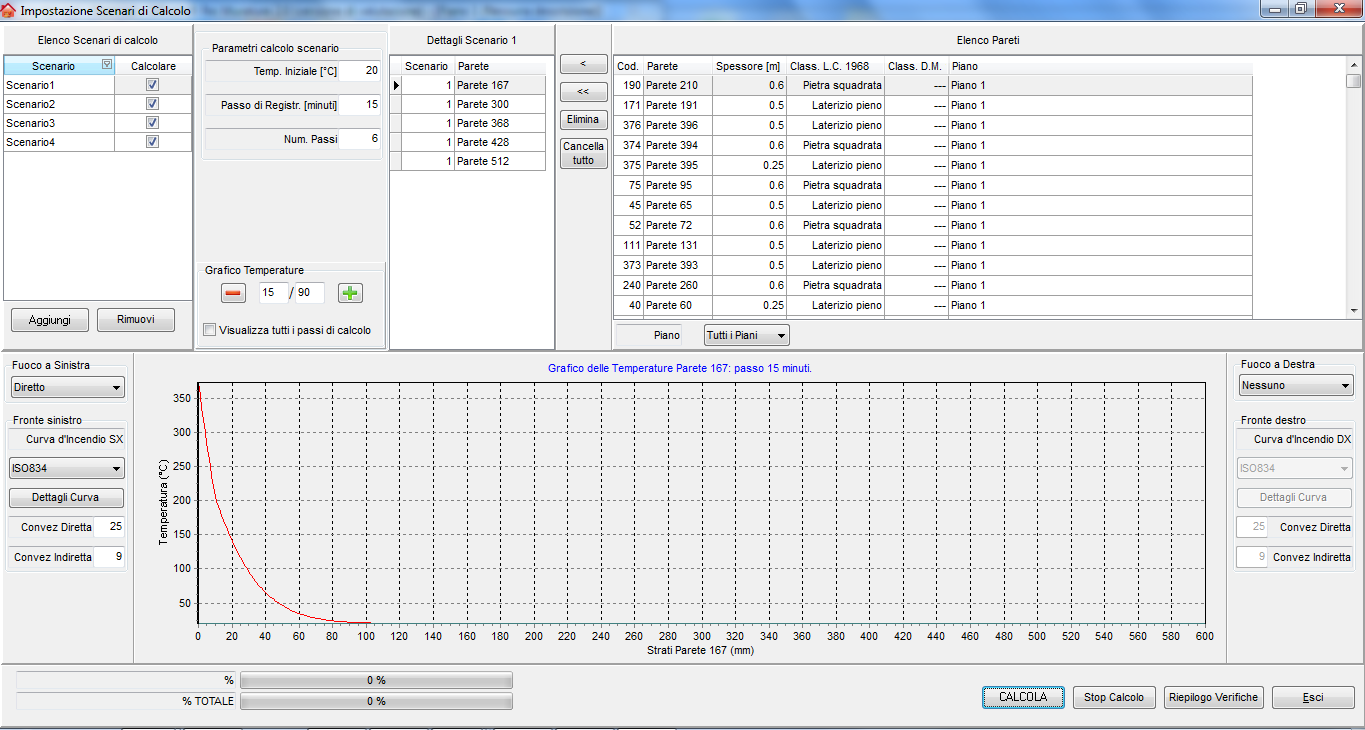Screen dimensions: 1365x730
Task: Enable Visualizza tutti i passi di calcolo
Action: pyautogui.click(x=209, y=330)
